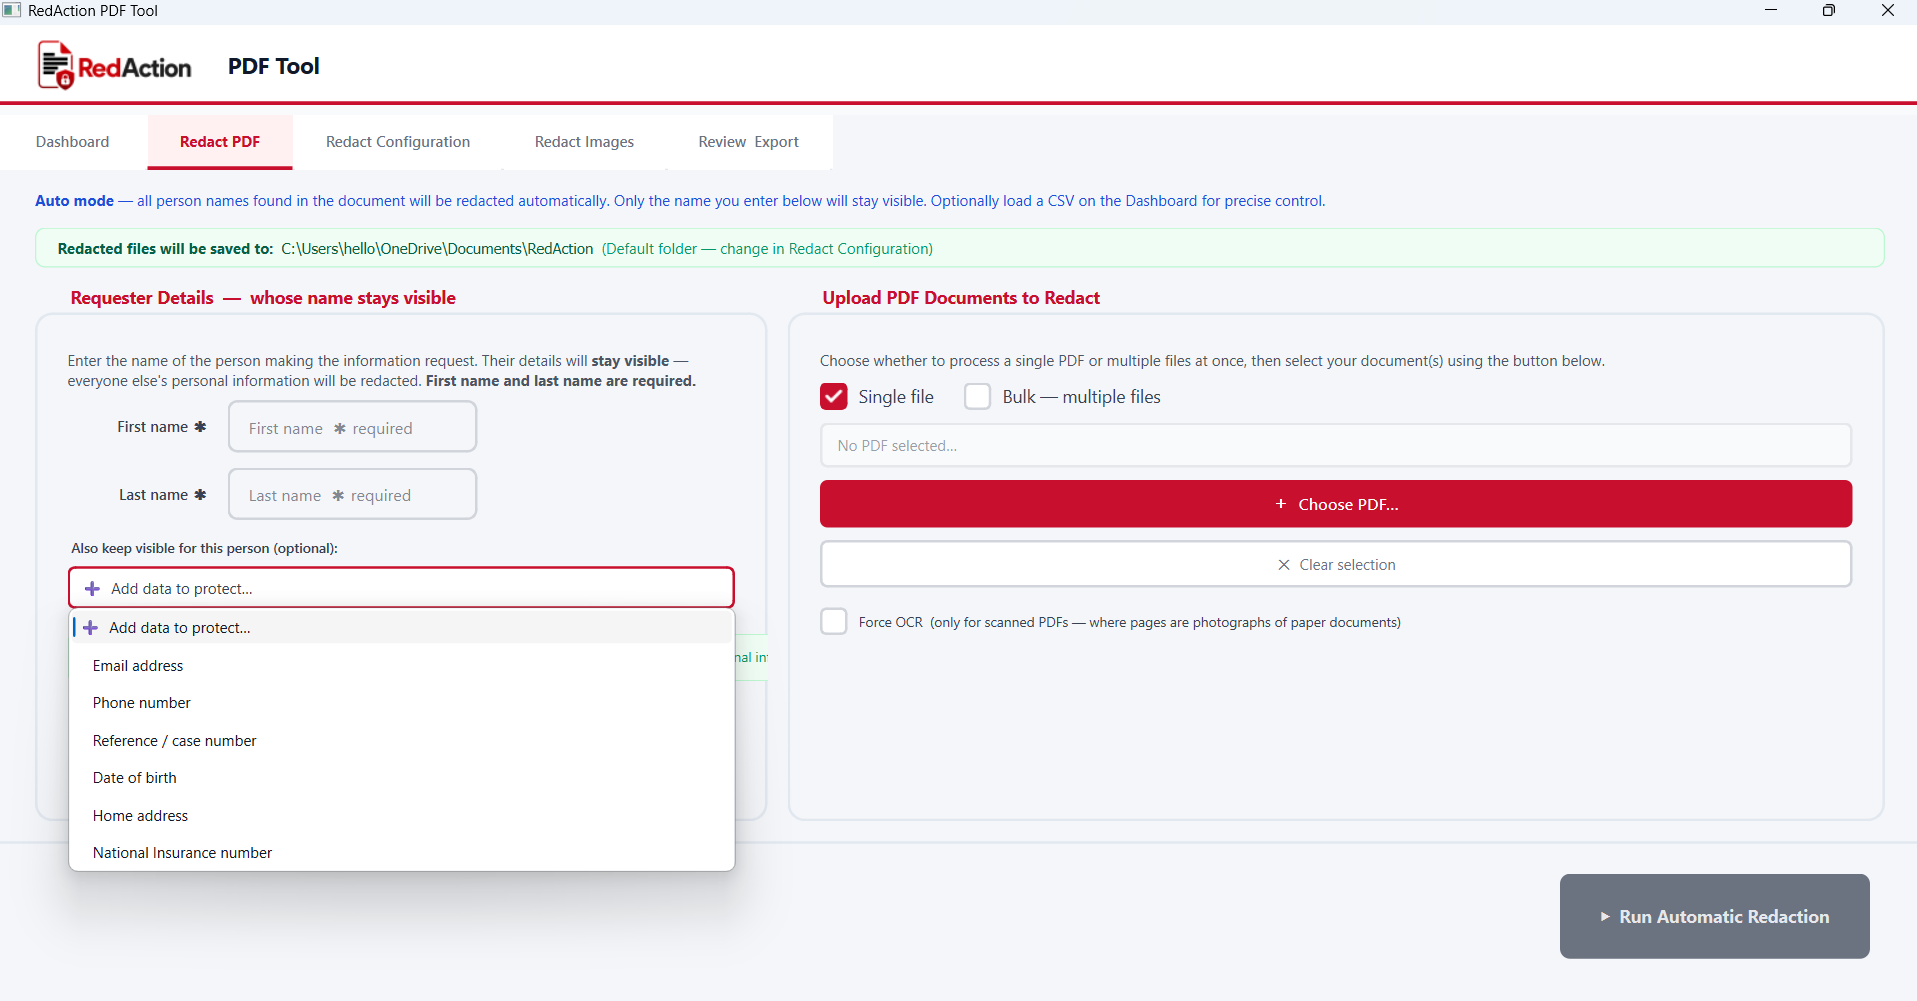Image resolution: width=1917 pixels, height=1001 pixels.
Task: Restore down the RedAction window
Action: coord(1829,10)
